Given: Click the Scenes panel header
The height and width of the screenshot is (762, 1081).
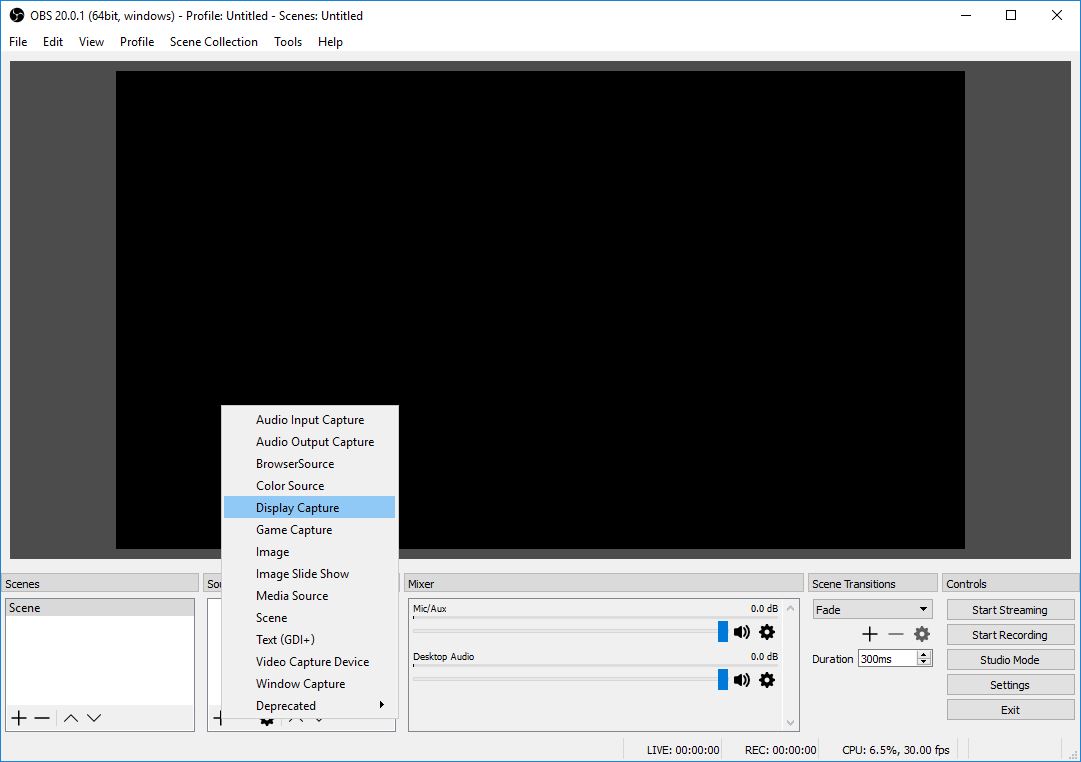Looking at the screenshot, I should coord(100,583).
